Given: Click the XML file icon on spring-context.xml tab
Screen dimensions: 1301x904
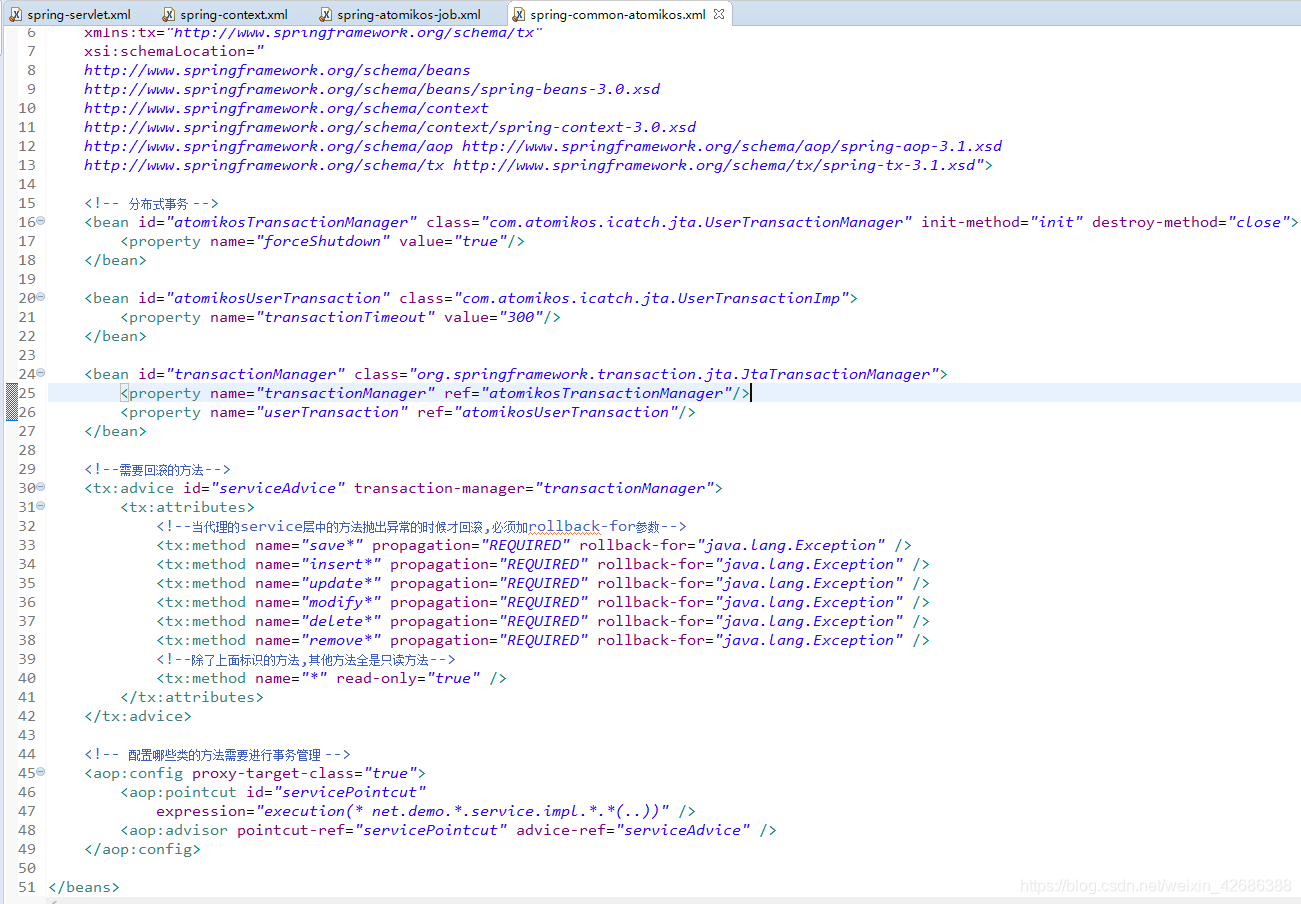Looking at the screenshot, I should (x=168, y=14).
